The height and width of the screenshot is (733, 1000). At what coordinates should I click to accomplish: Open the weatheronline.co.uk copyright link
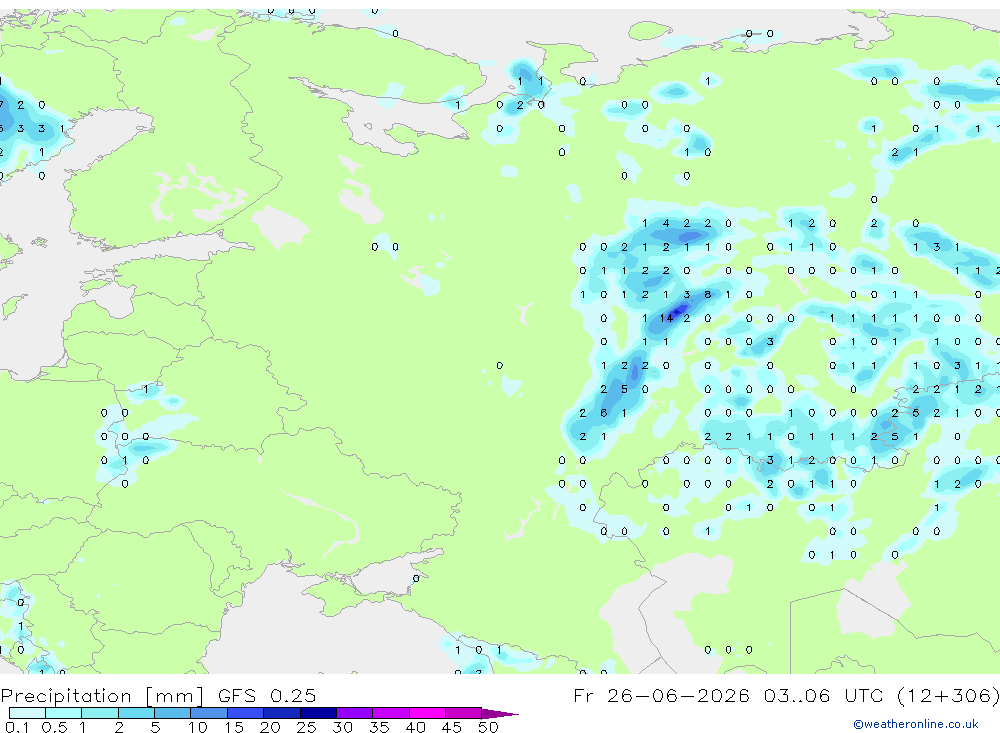click(x=915, y=724)
